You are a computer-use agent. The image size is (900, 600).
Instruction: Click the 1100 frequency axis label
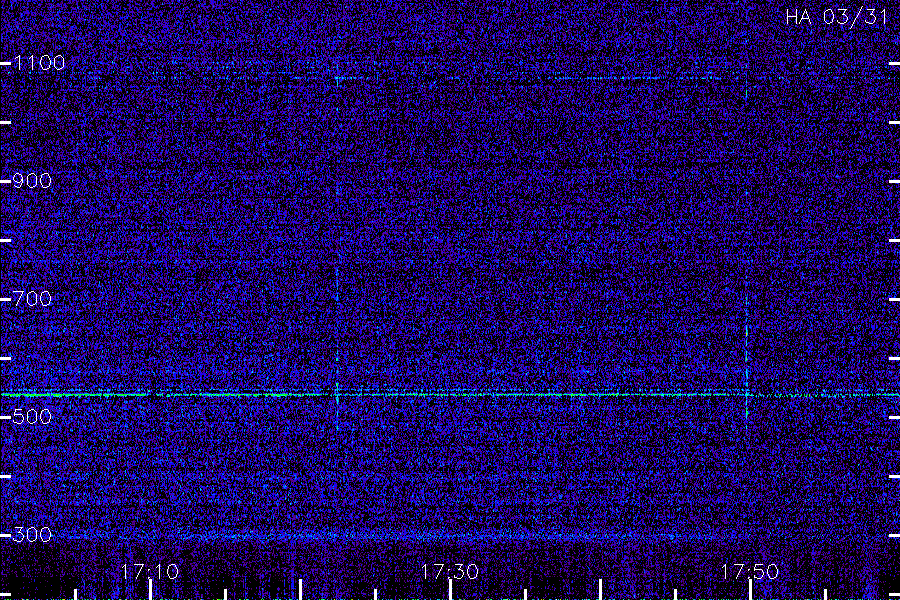(39, 63)
